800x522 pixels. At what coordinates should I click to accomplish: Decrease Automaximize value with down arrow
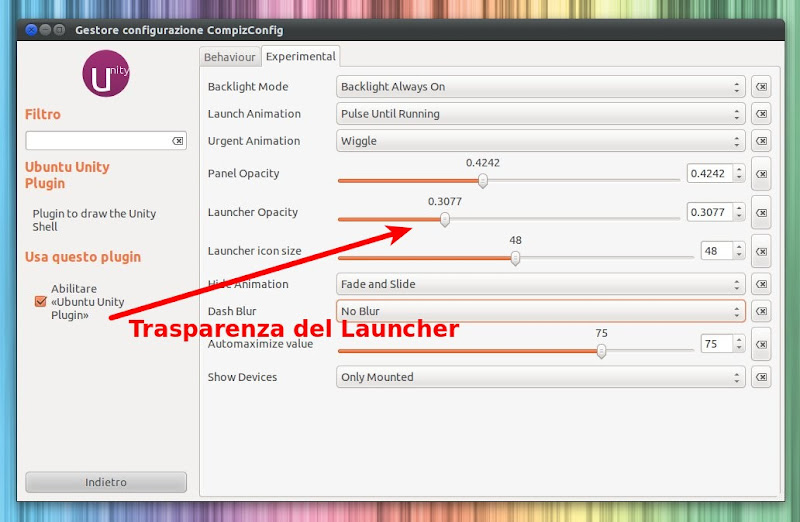tap(739, 348)
